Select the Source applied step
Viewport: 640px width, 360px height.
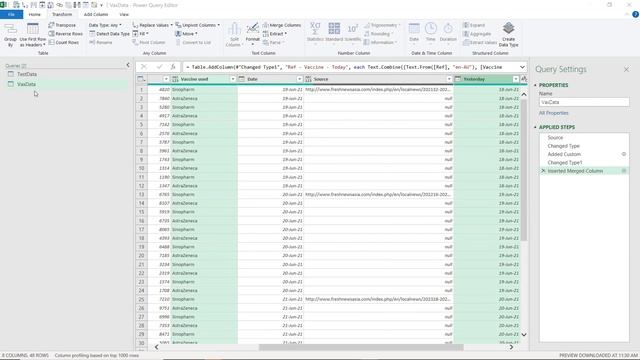(555, 138)
